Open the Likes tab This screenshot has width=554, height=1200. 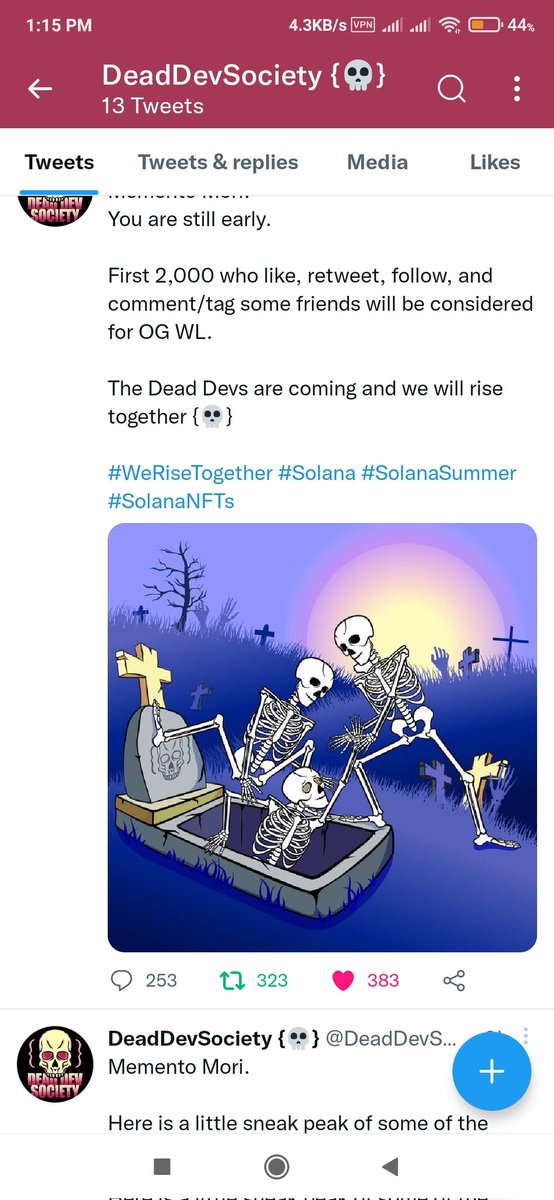[495, 162]
